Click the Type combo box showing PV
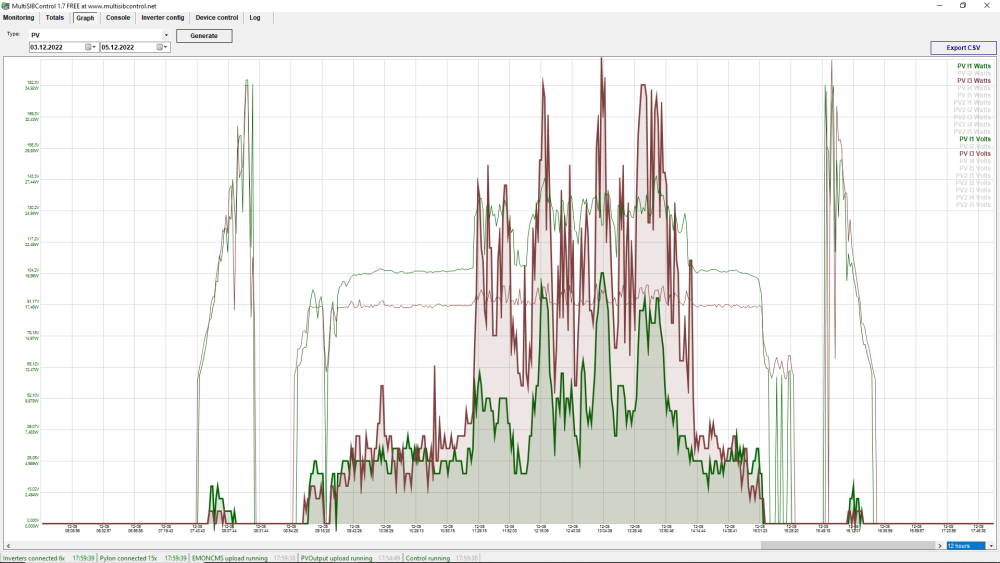1000x563 pixels. (99, 35)
